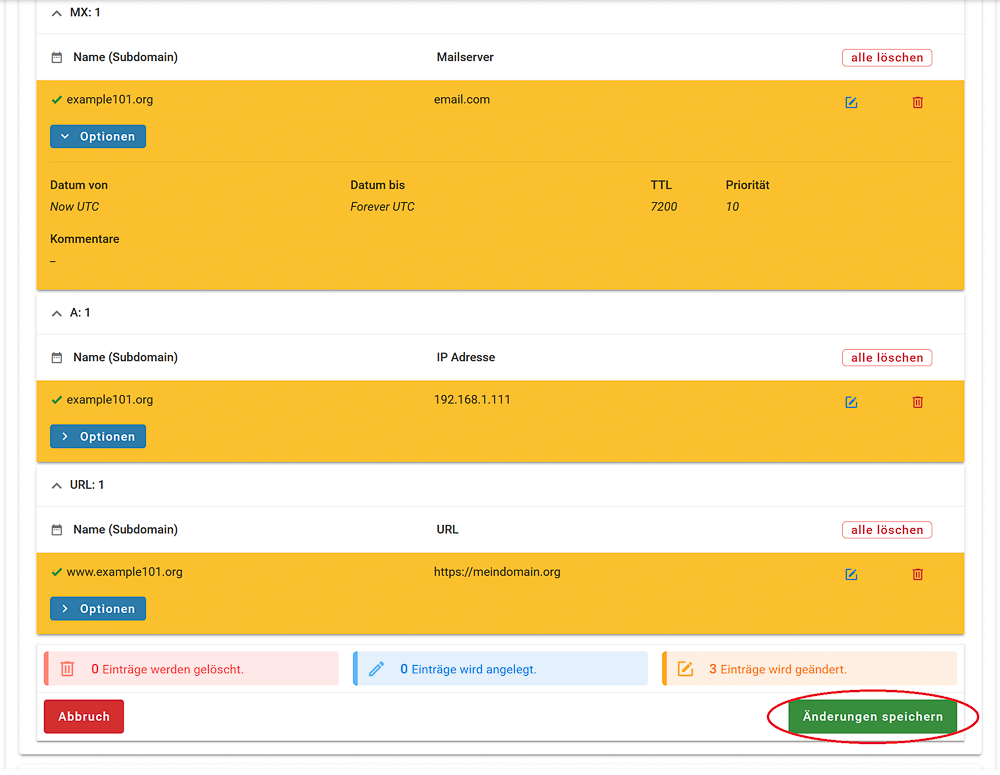The image size is (1000, 775).
Task: Edit the A record 192.168.1.111
Action: [851, 402]
